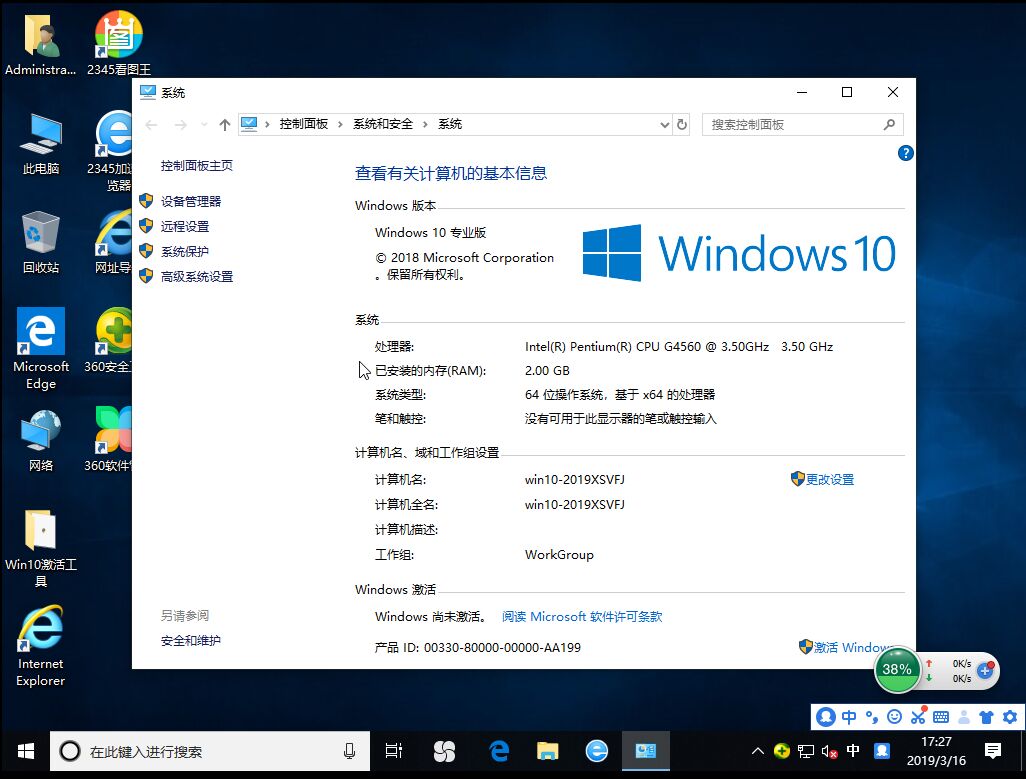Open the 网络 (Network) desktop icon

coord(41,441)
